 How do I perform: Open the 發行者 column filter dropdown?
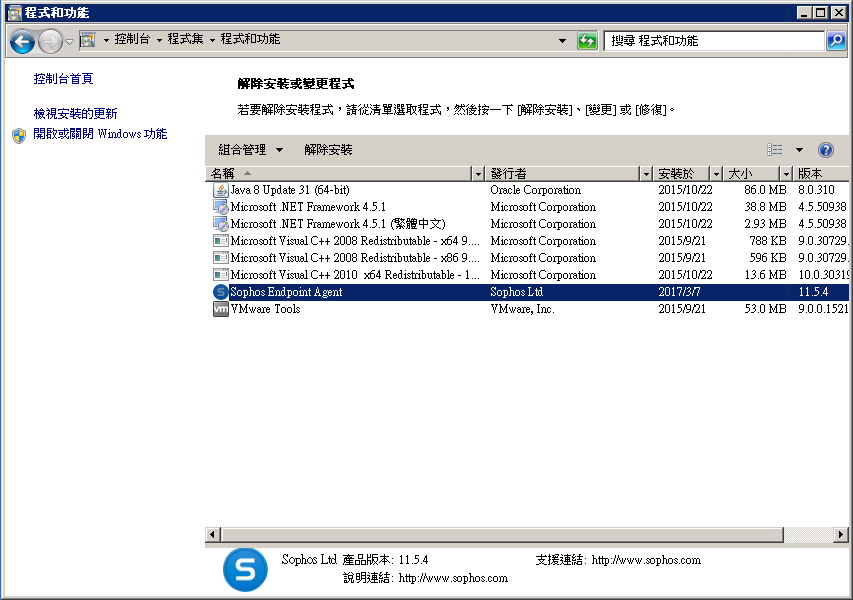(x=645, y=174)
